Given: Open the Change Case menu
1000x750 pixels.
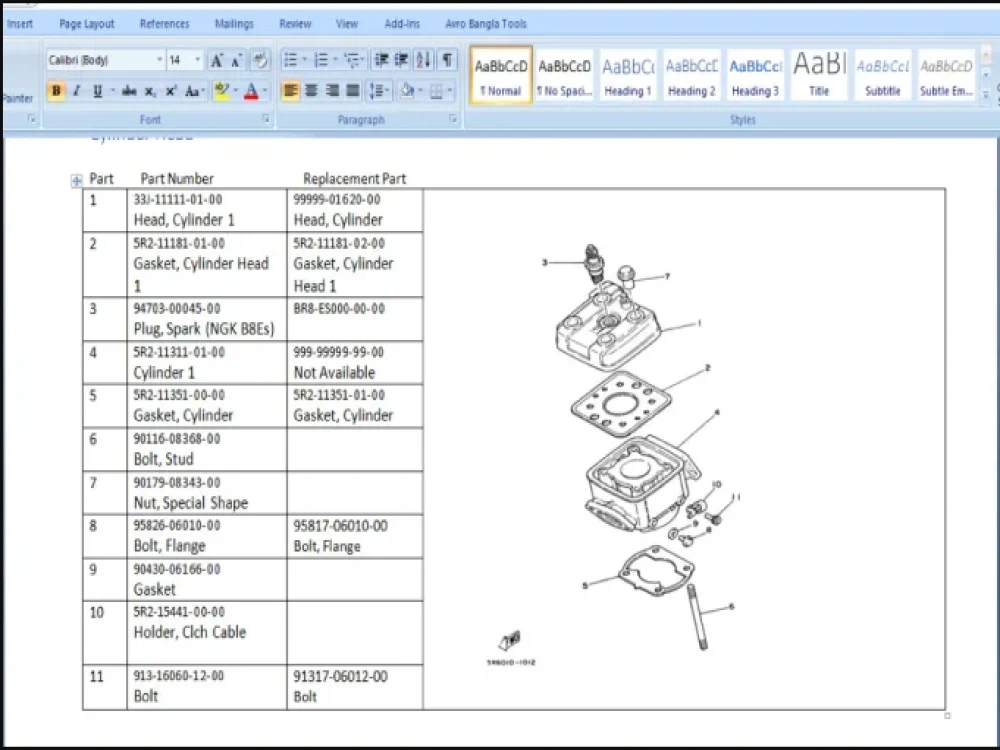Looking at the screenshot, I should pos(193,91).
